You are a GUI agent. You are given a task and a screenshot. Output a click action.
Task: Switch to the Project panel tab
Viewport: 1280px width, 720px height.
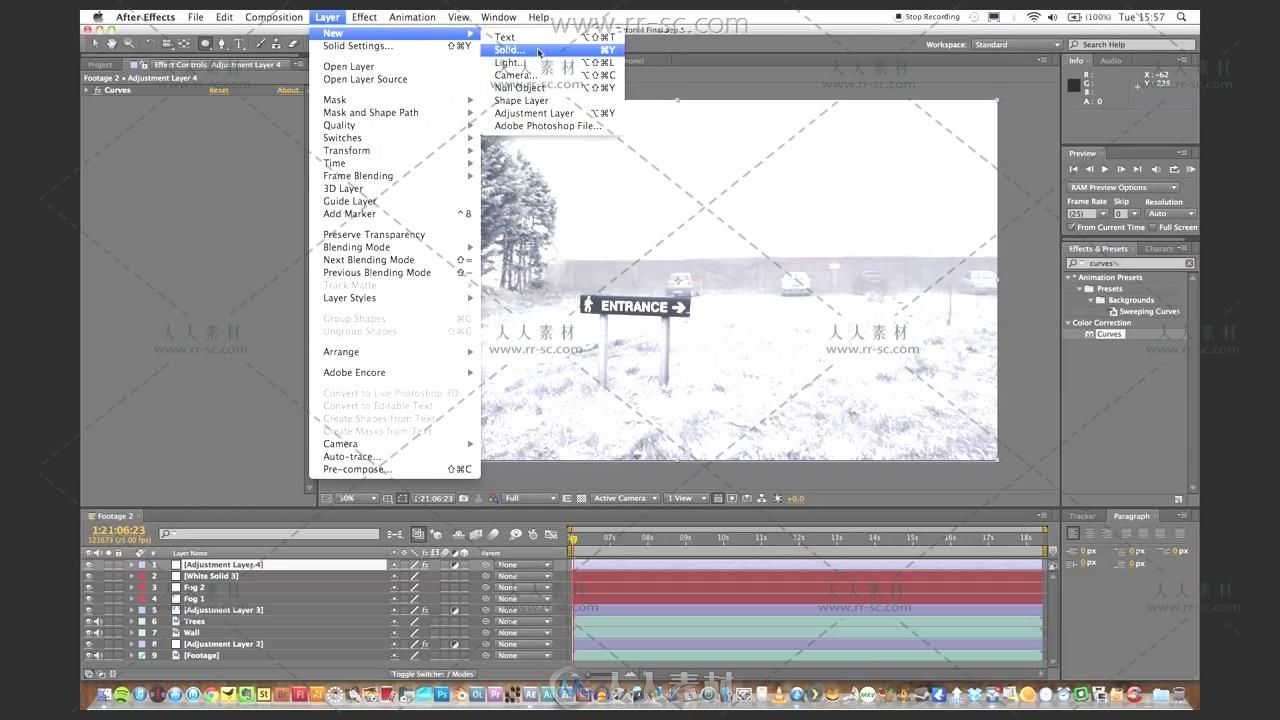coord(100,65)
